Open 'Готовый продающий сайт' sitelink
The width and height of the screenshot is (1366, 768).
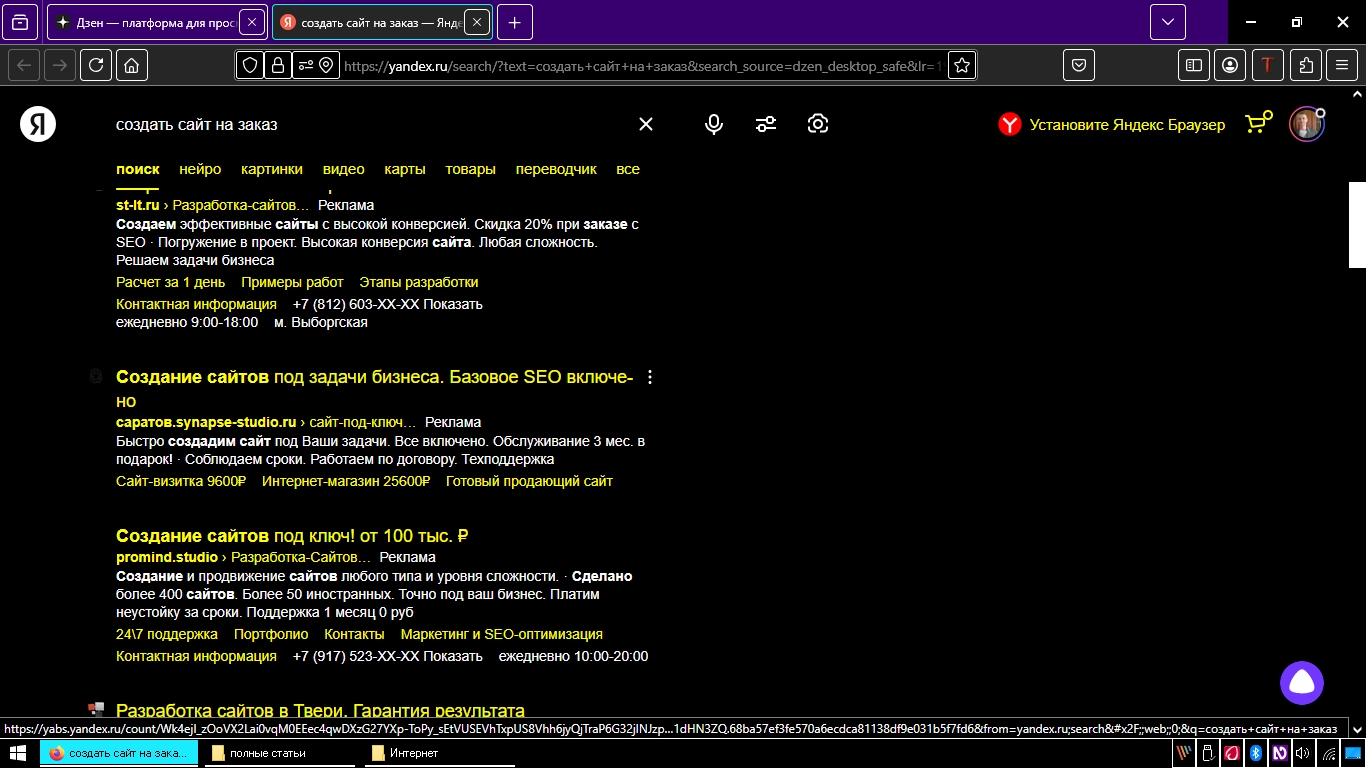[529, 481]
